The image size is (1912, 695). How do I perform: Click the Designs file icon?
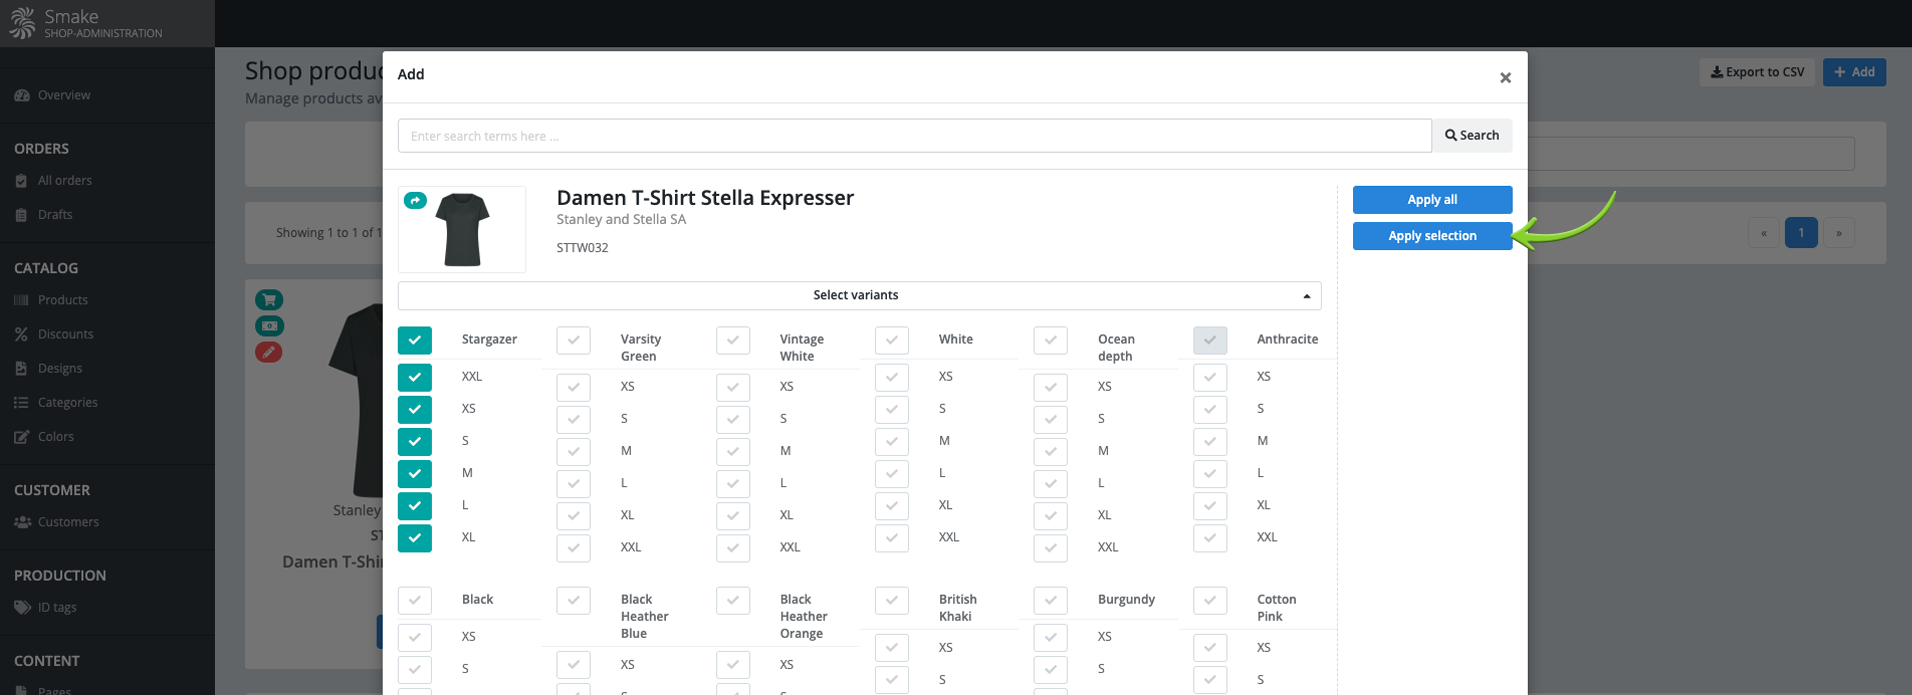[x=21, y=368]
